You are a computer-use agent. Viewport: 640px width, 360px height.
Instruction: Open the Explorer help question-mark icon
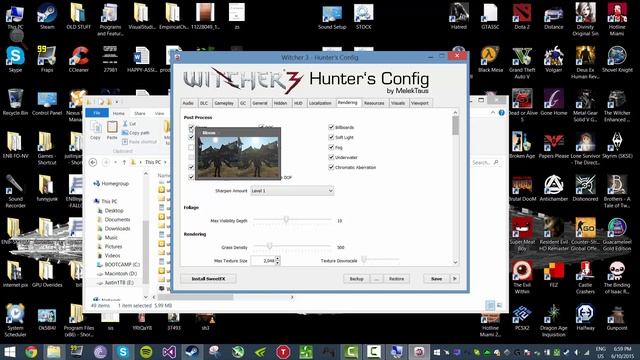[502, 113]
